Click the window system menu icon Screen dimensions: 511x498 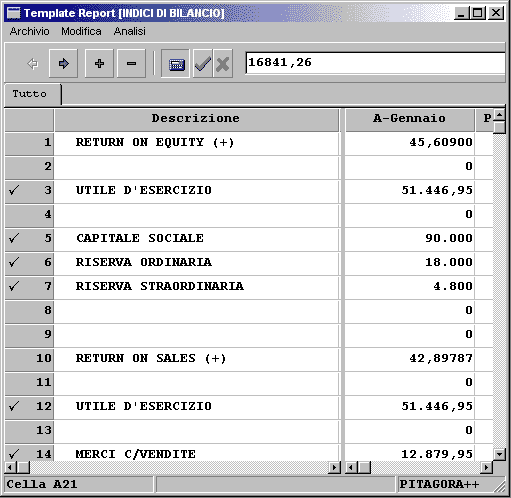coord(14,13)
